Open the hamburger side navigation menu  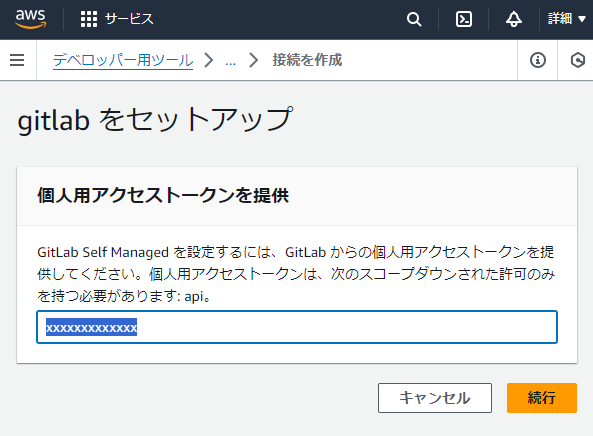pos(17,60)
